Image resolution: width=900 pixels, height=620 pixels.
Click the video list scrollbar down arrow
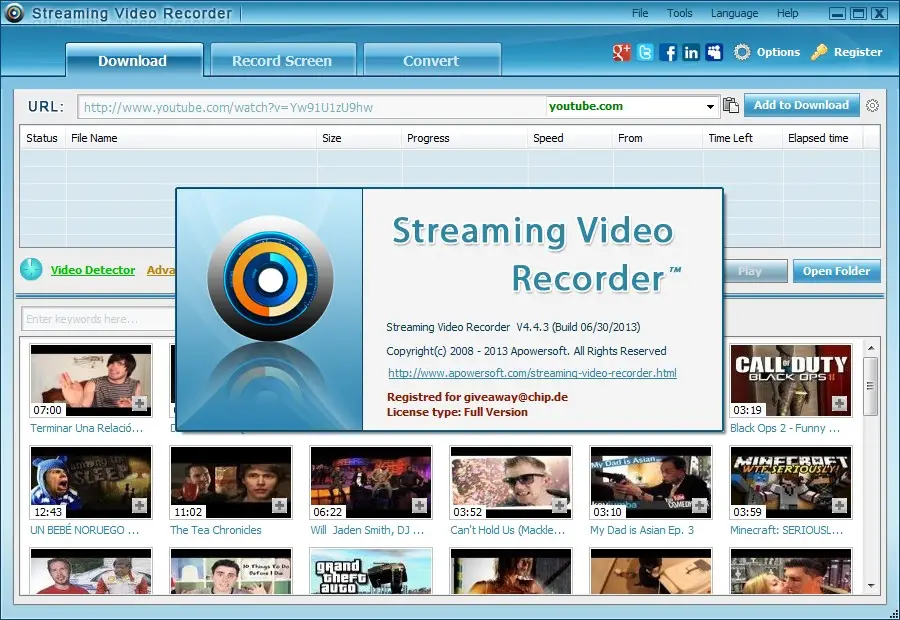(x=871, y=586)
